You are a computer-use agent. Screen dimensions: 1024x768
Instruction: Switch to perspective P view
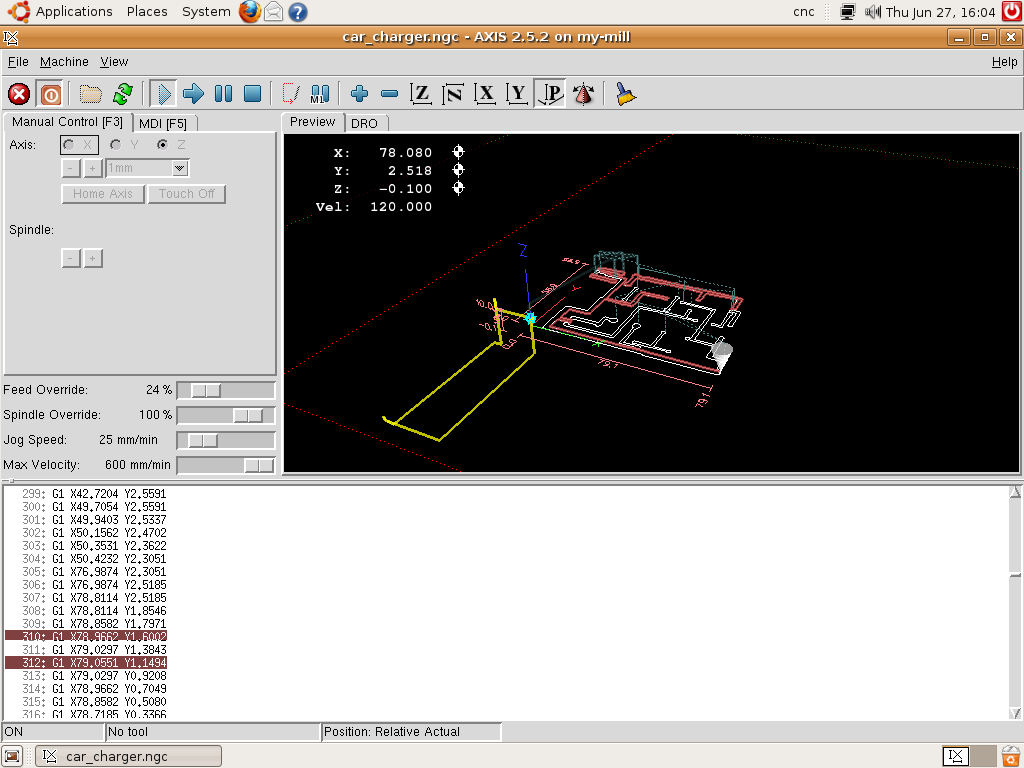tap(550, 94)
